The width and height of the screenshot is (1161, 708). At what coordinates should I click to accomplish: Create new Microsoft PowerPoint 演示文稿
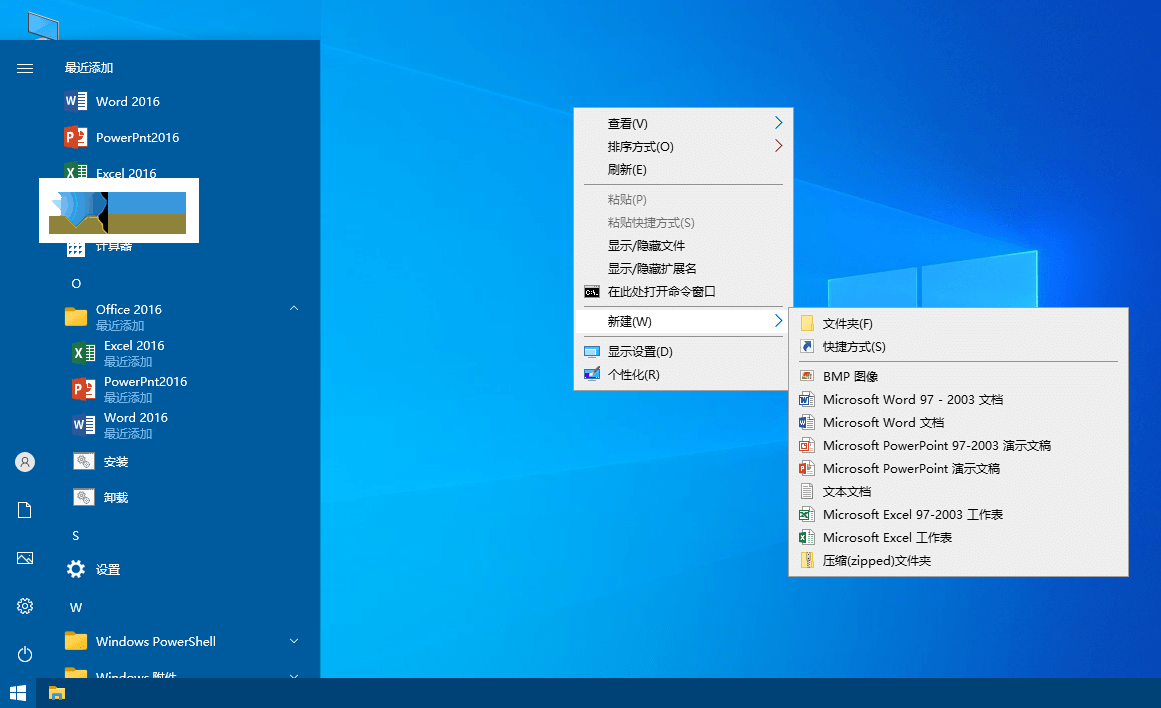(x=958, y=468)
